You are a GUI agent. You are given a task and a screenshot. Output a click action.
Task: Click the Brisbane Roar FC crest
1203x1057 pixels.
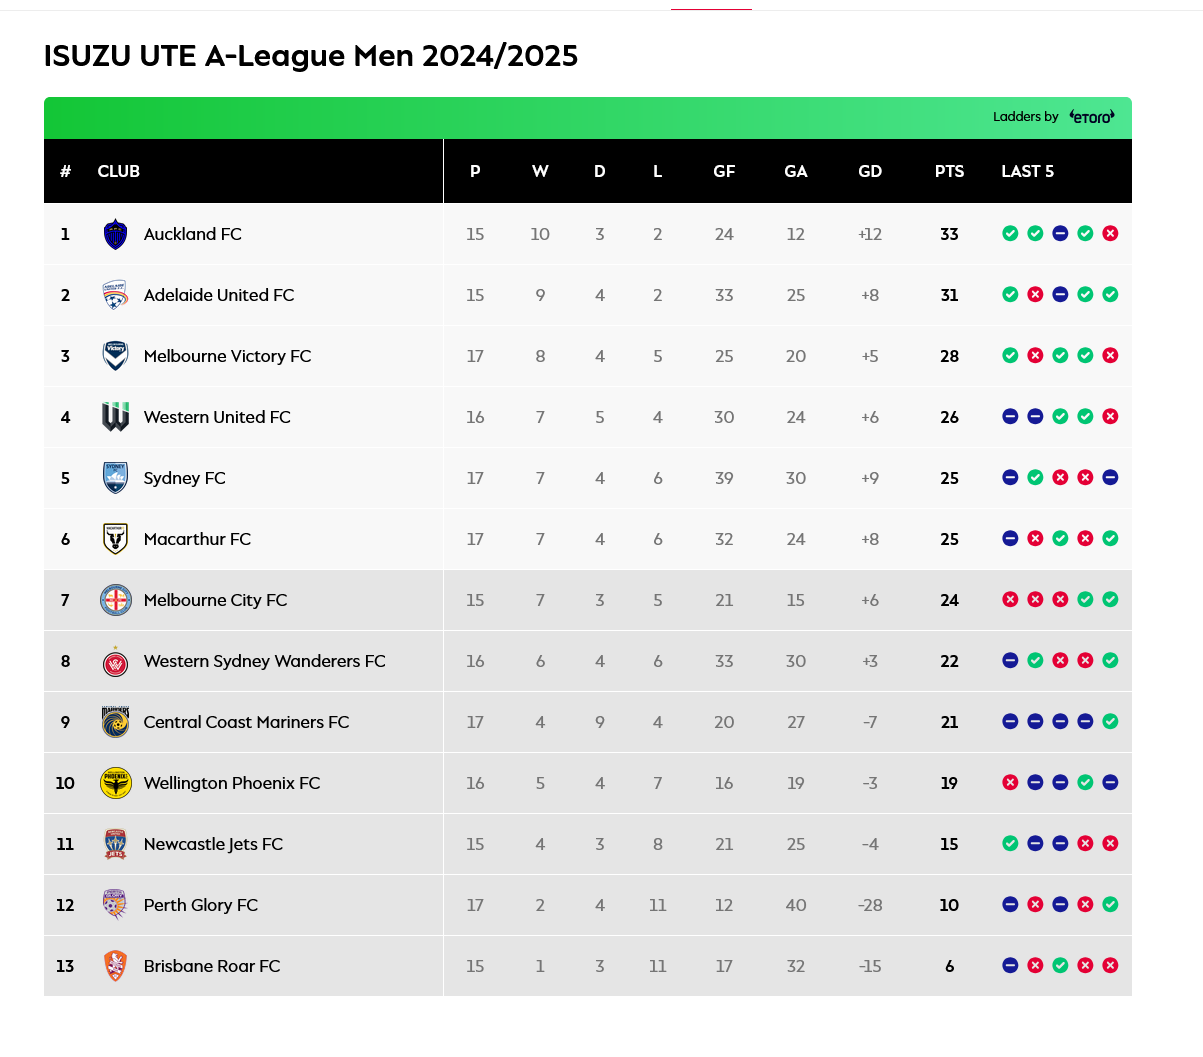click(x=116, y=966)
